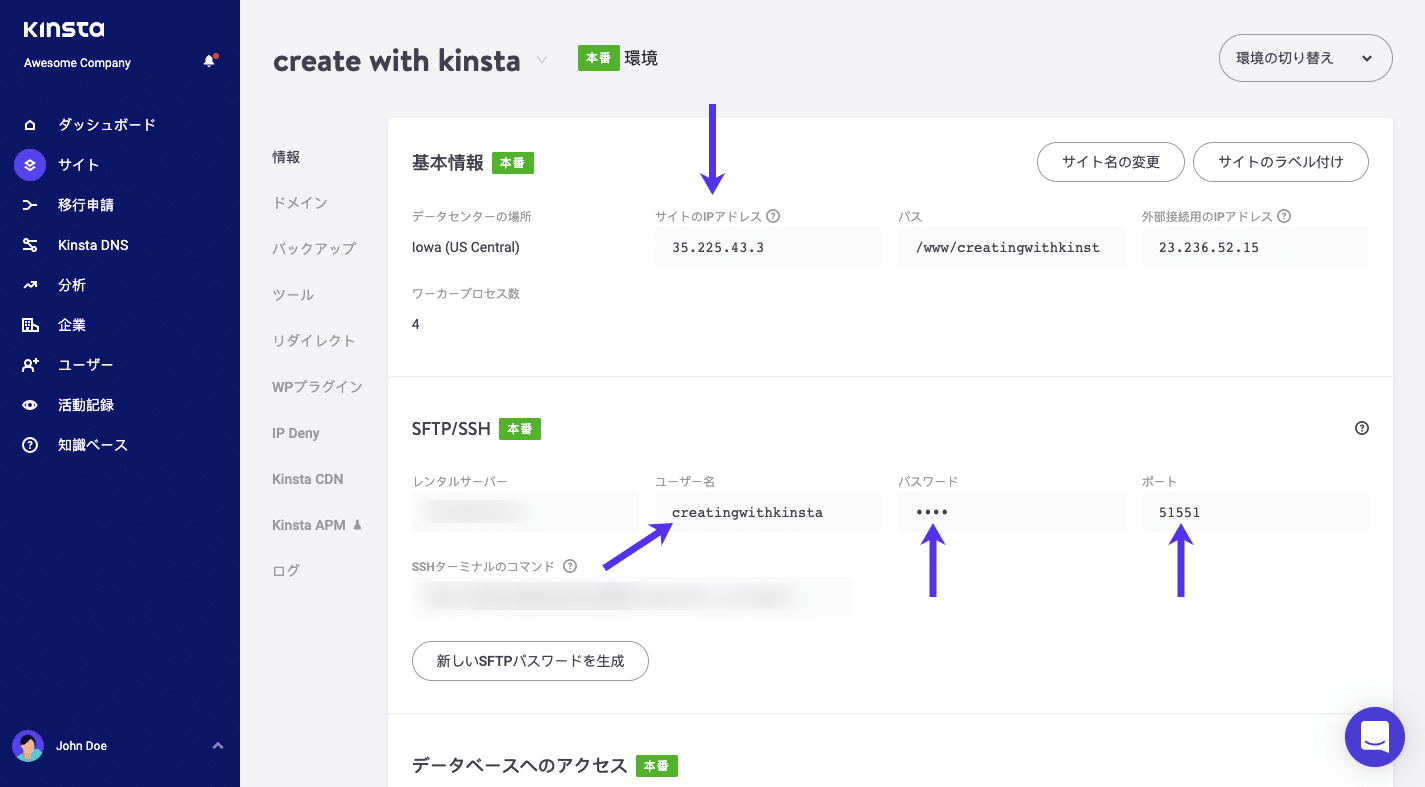Image resolution: width=1425 pixels, height=787 pixels.
Task: Click external IP 23.236.52.15 field
Action: (1255, 247)
